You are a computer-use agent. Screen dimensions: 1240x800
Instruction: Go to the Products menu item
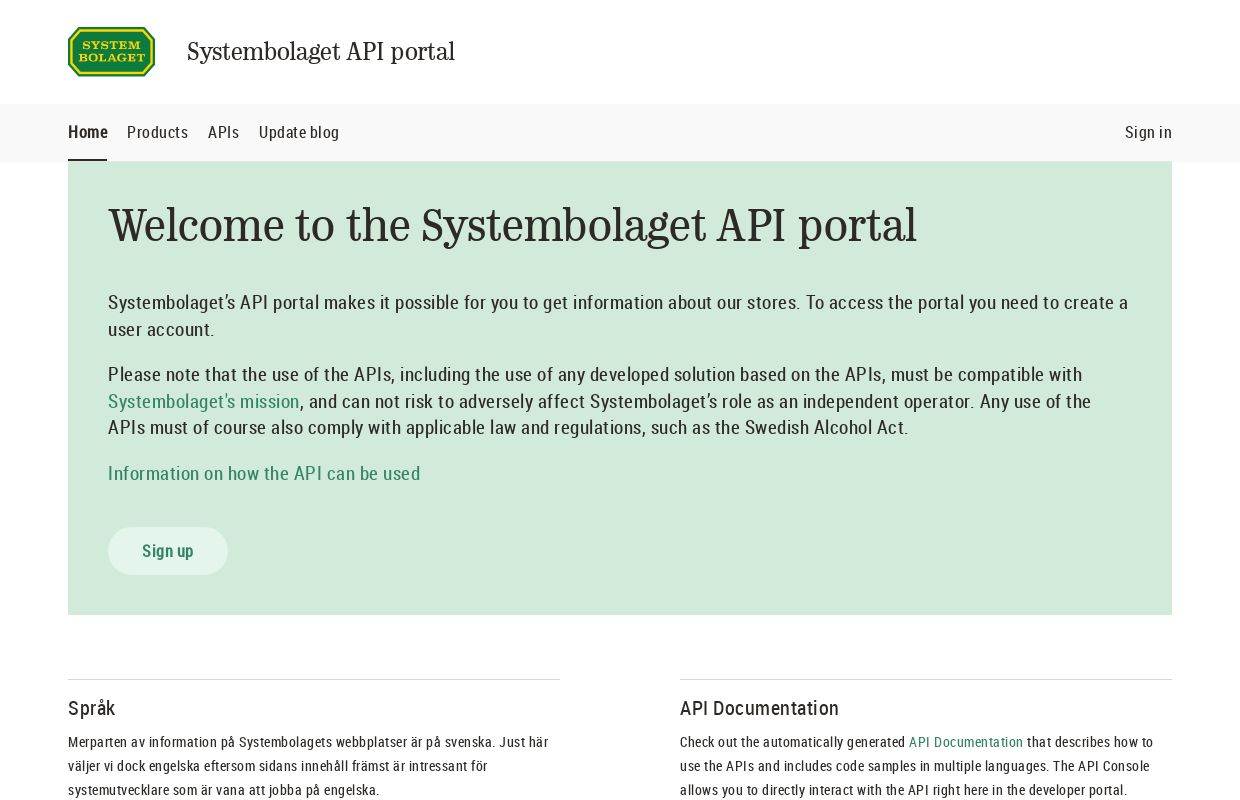tap(157, 132)
